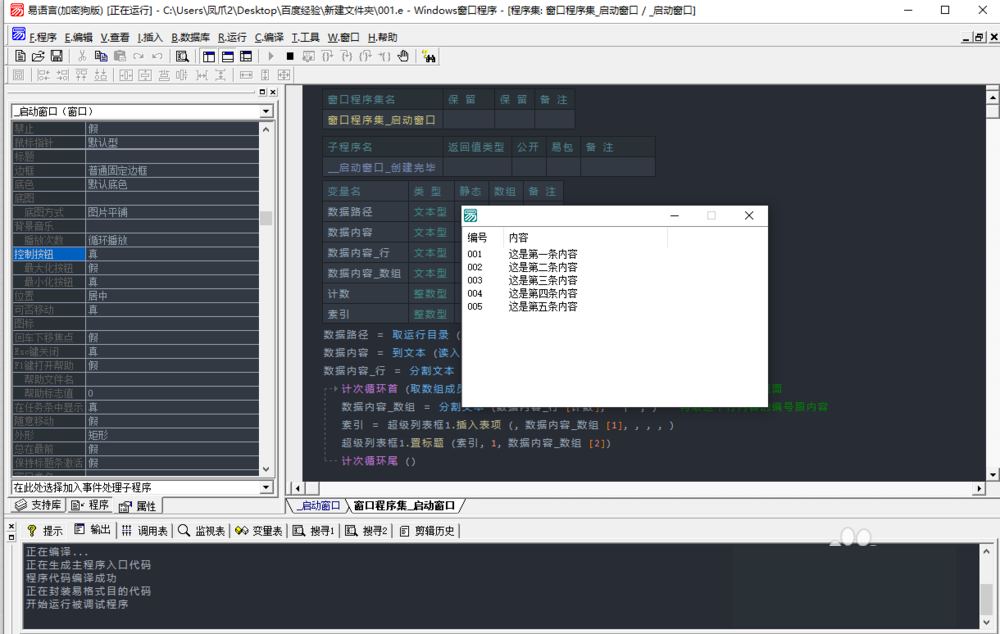Open the 提示 output tab
Viewport: 1000px width, 634px height.
(45, 531)
